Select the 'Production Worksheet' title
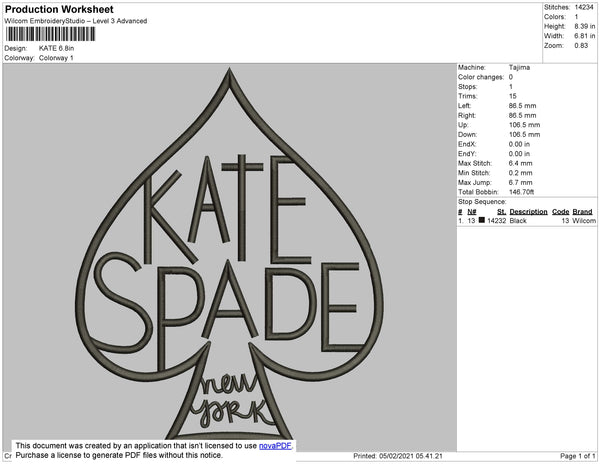 click(x=59, y=10)
